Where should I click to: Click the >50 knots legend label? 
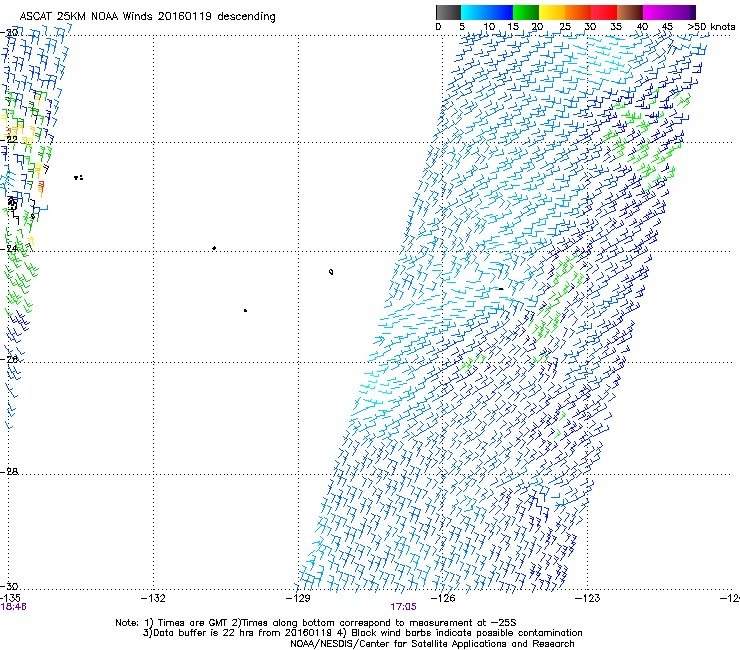(711, 27)
